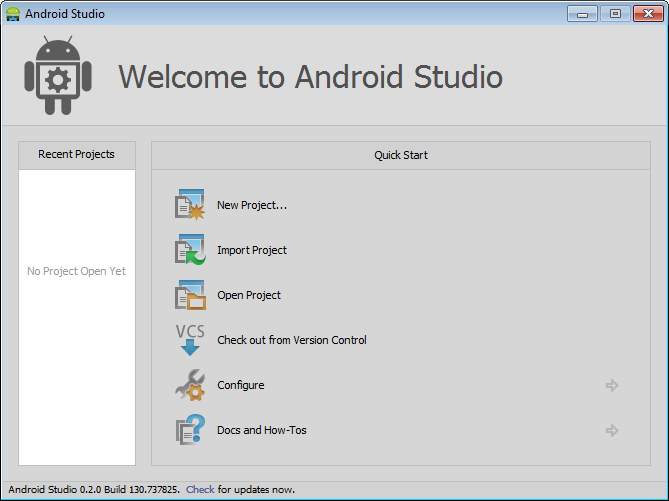Click the Check for updates link
This screenshot has height=501, width=669.
(200, 489)
